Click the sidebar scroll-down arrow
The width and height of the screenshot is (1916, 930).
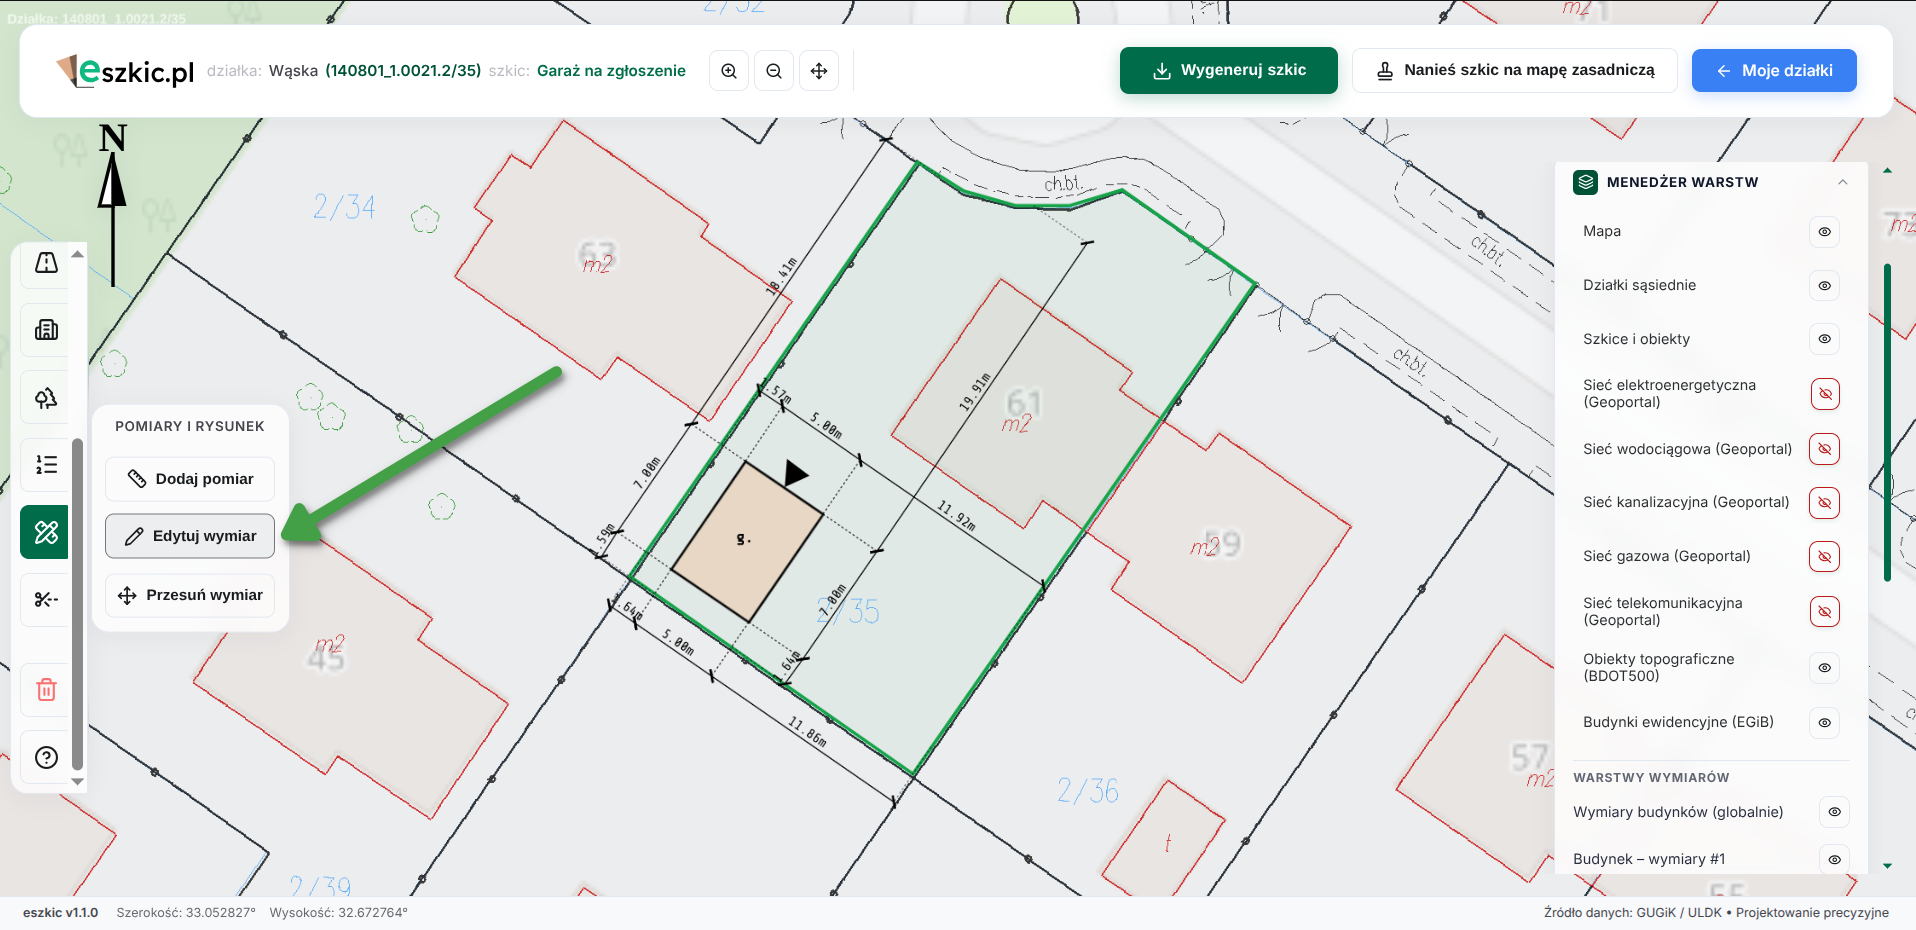pyautogui.click(x=77, y=782)
